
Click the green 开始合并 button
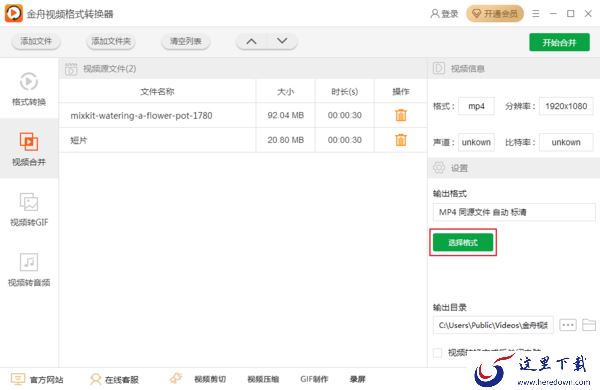(x=559, y=42)
